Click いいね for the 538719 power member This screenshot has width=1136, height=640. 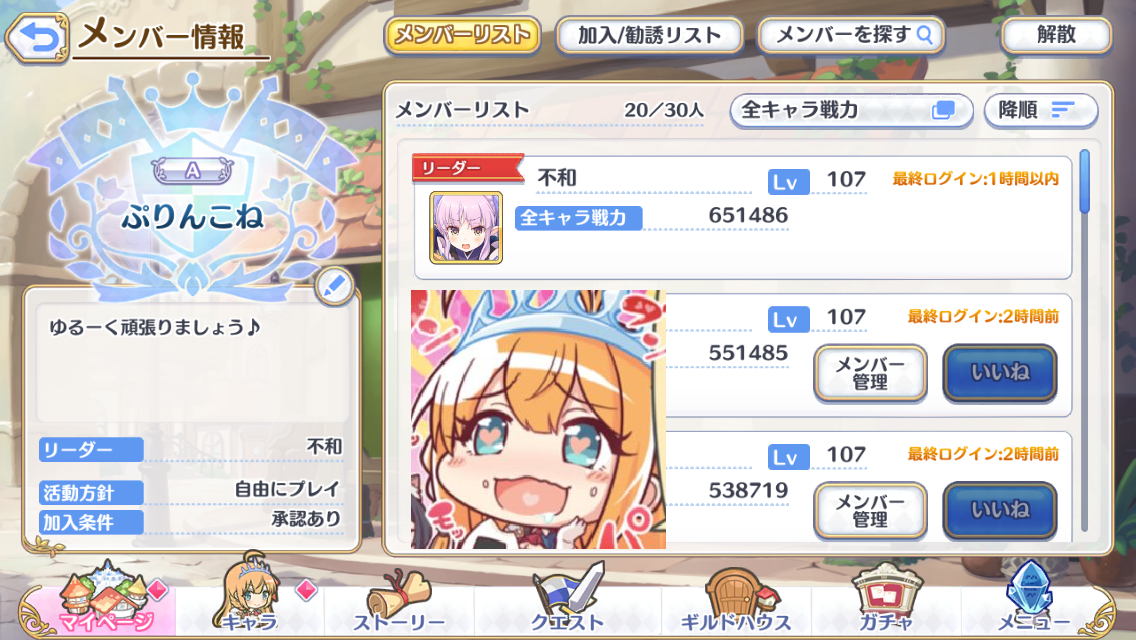coord(1000,511)
